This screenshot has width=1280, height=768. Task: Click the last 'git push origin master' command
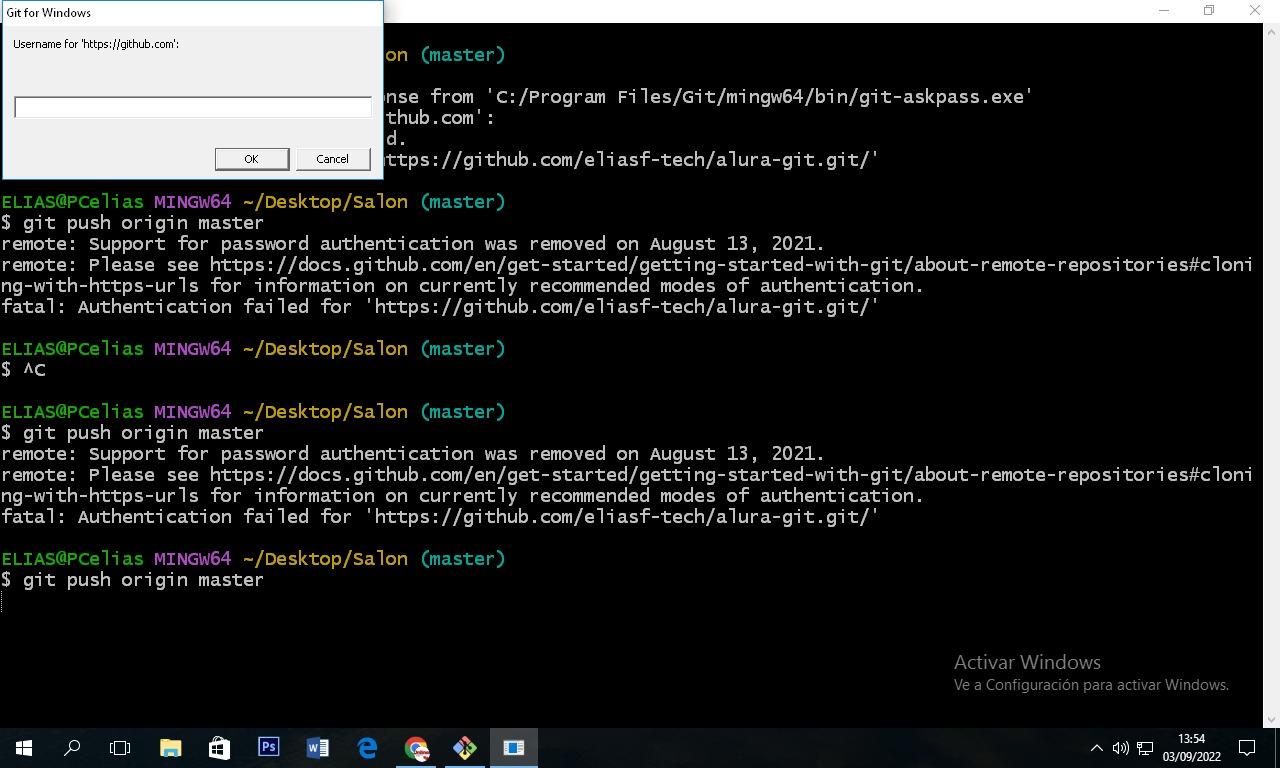click(143, 580)
